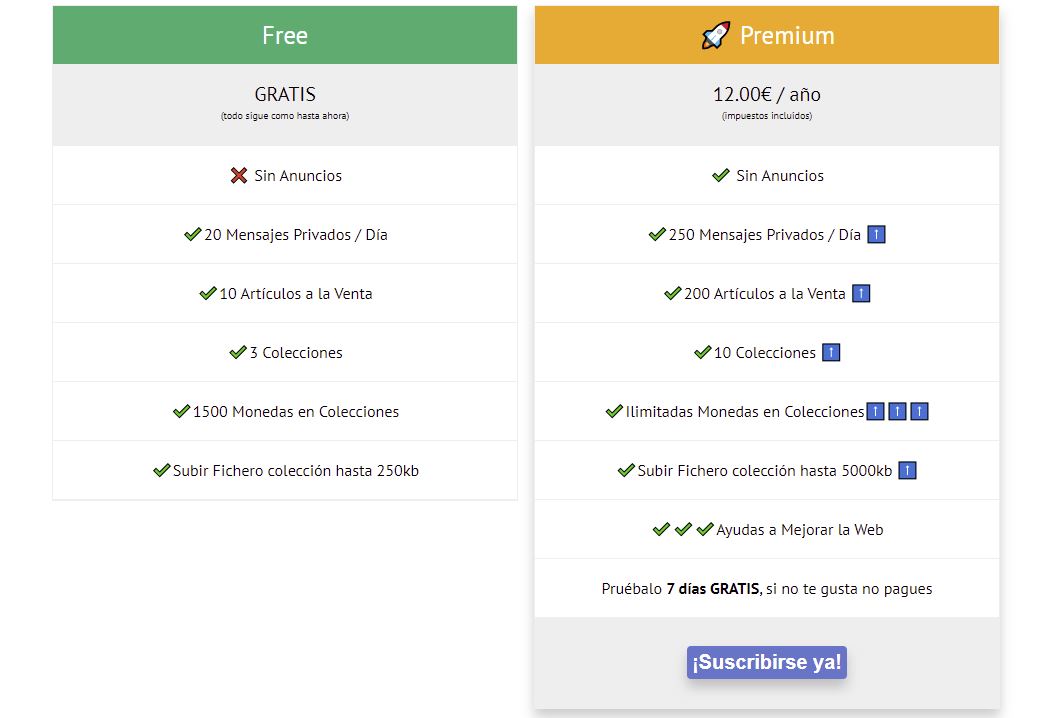Click the up-arrow icon after 5000kb

[907, 471]
